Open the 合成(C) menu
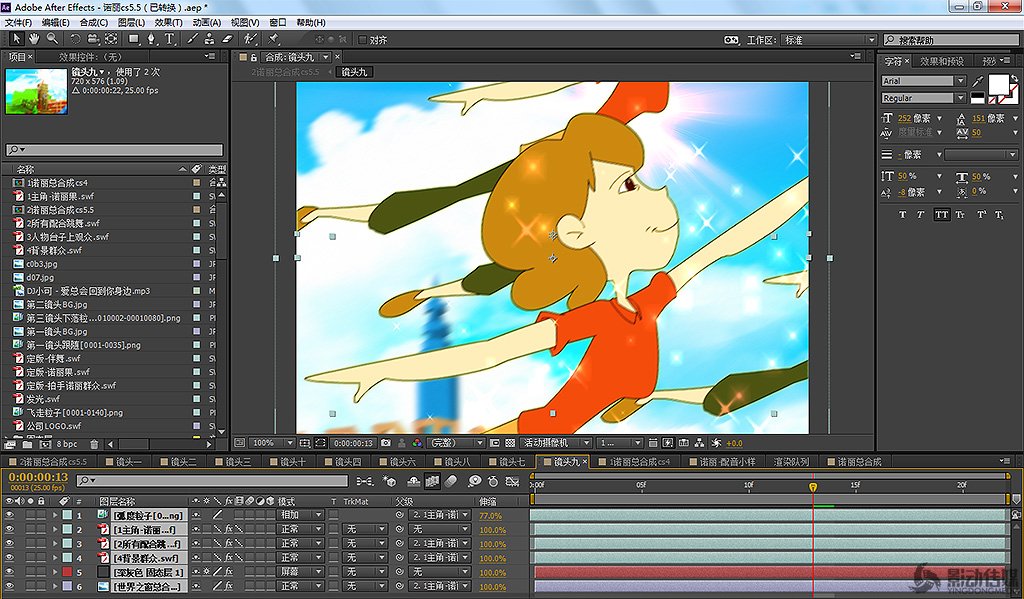The width and height of the screenshot is (1024, 599). coord(94,22)
